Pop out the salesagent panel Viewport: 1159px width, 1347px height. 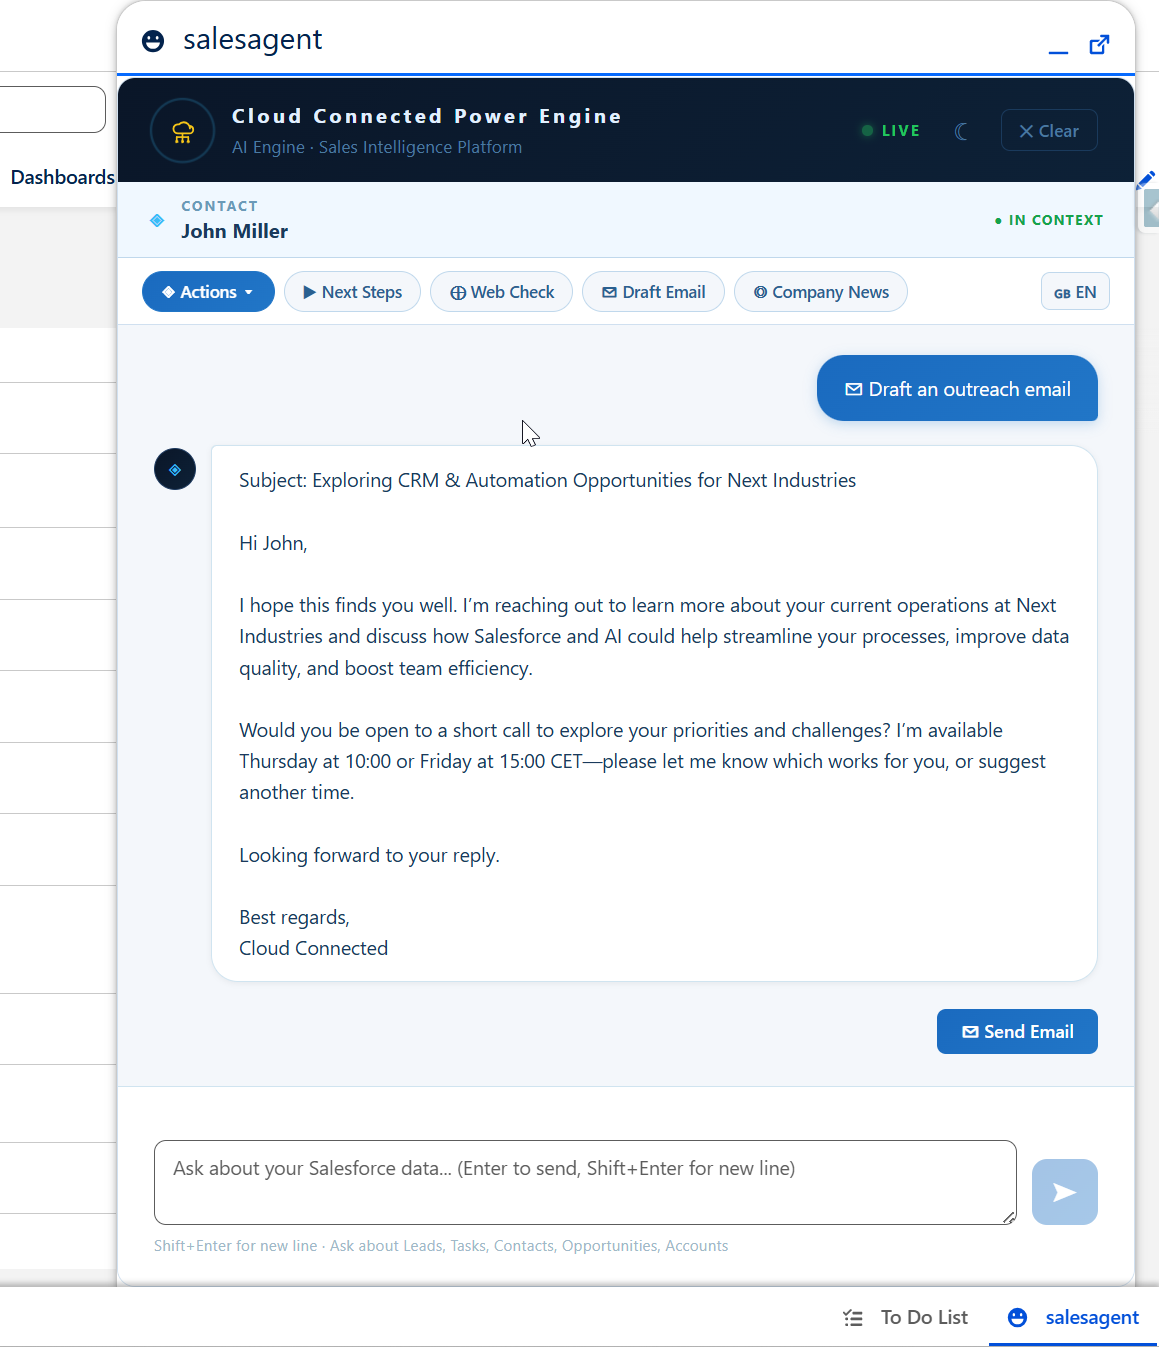1099,45
